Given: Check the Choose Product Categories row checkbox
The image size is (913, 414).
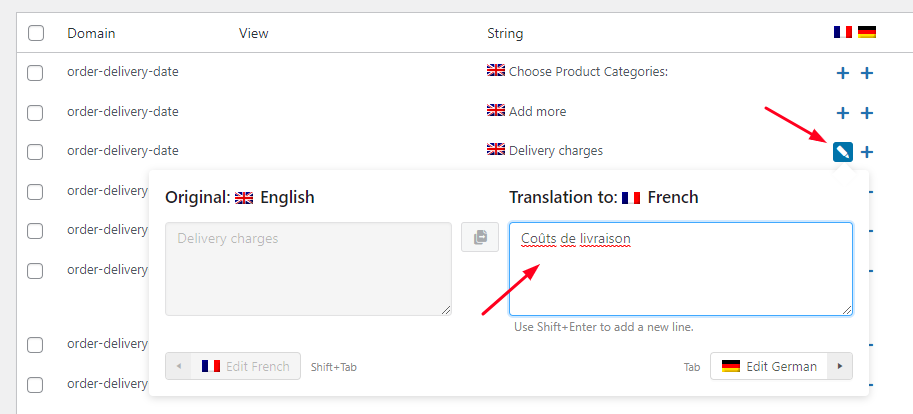Looking at the screenshot, I should pos(36,72).
